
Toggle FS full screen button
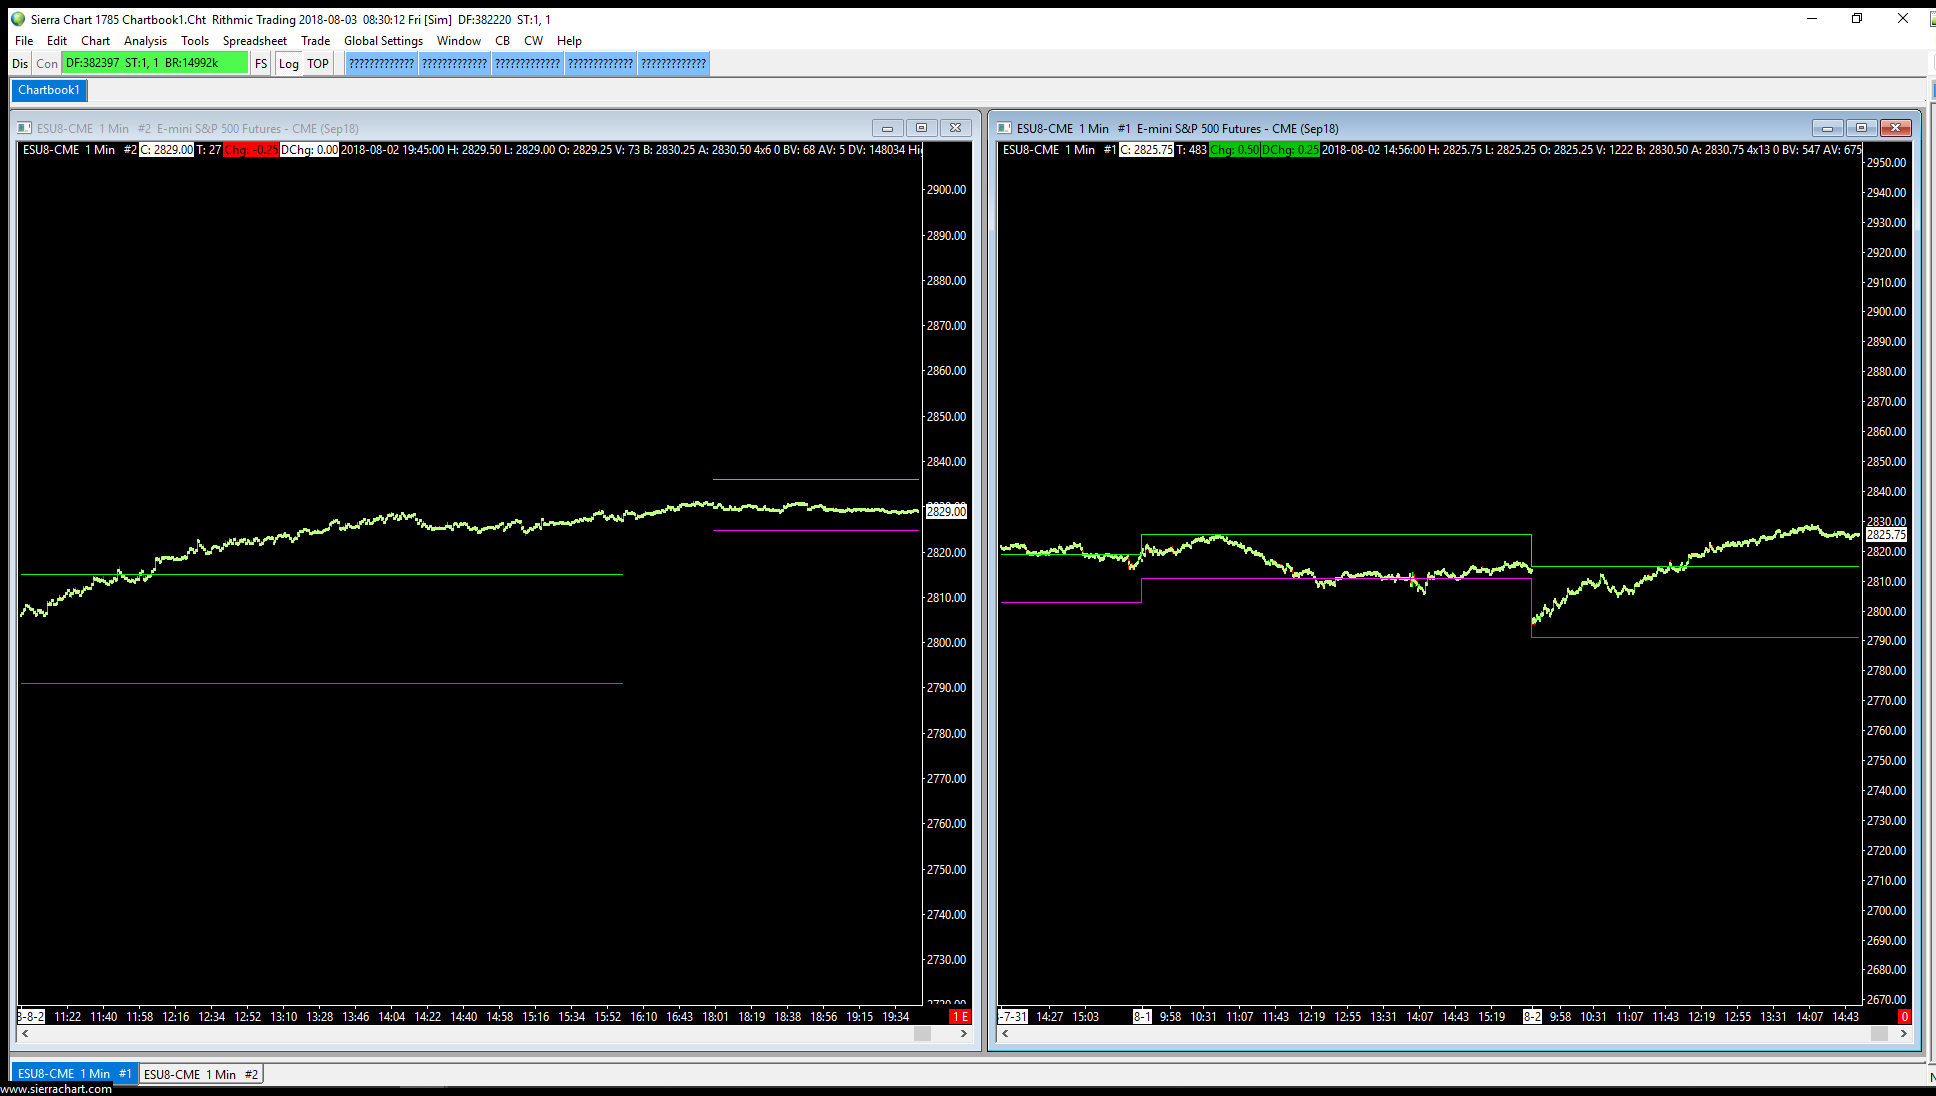tap(261, 63)
